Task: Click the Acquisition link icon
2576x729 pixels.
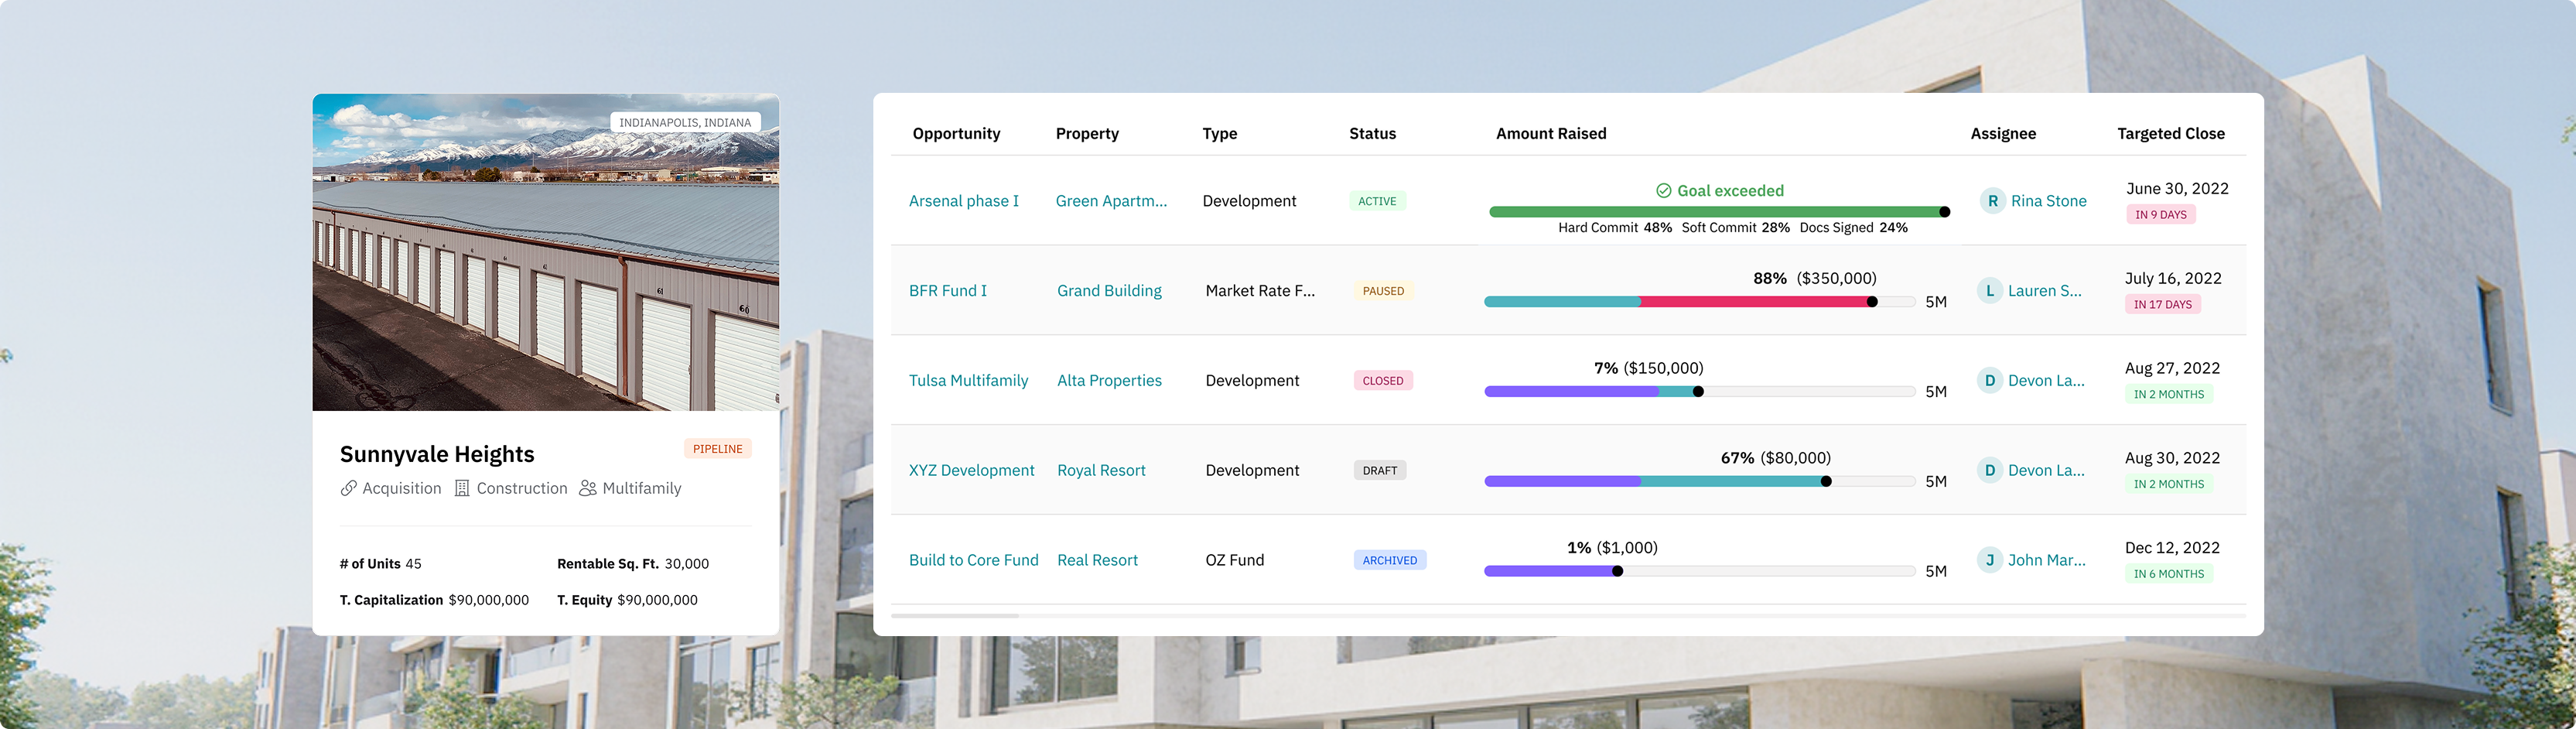Action: [348, 488]
